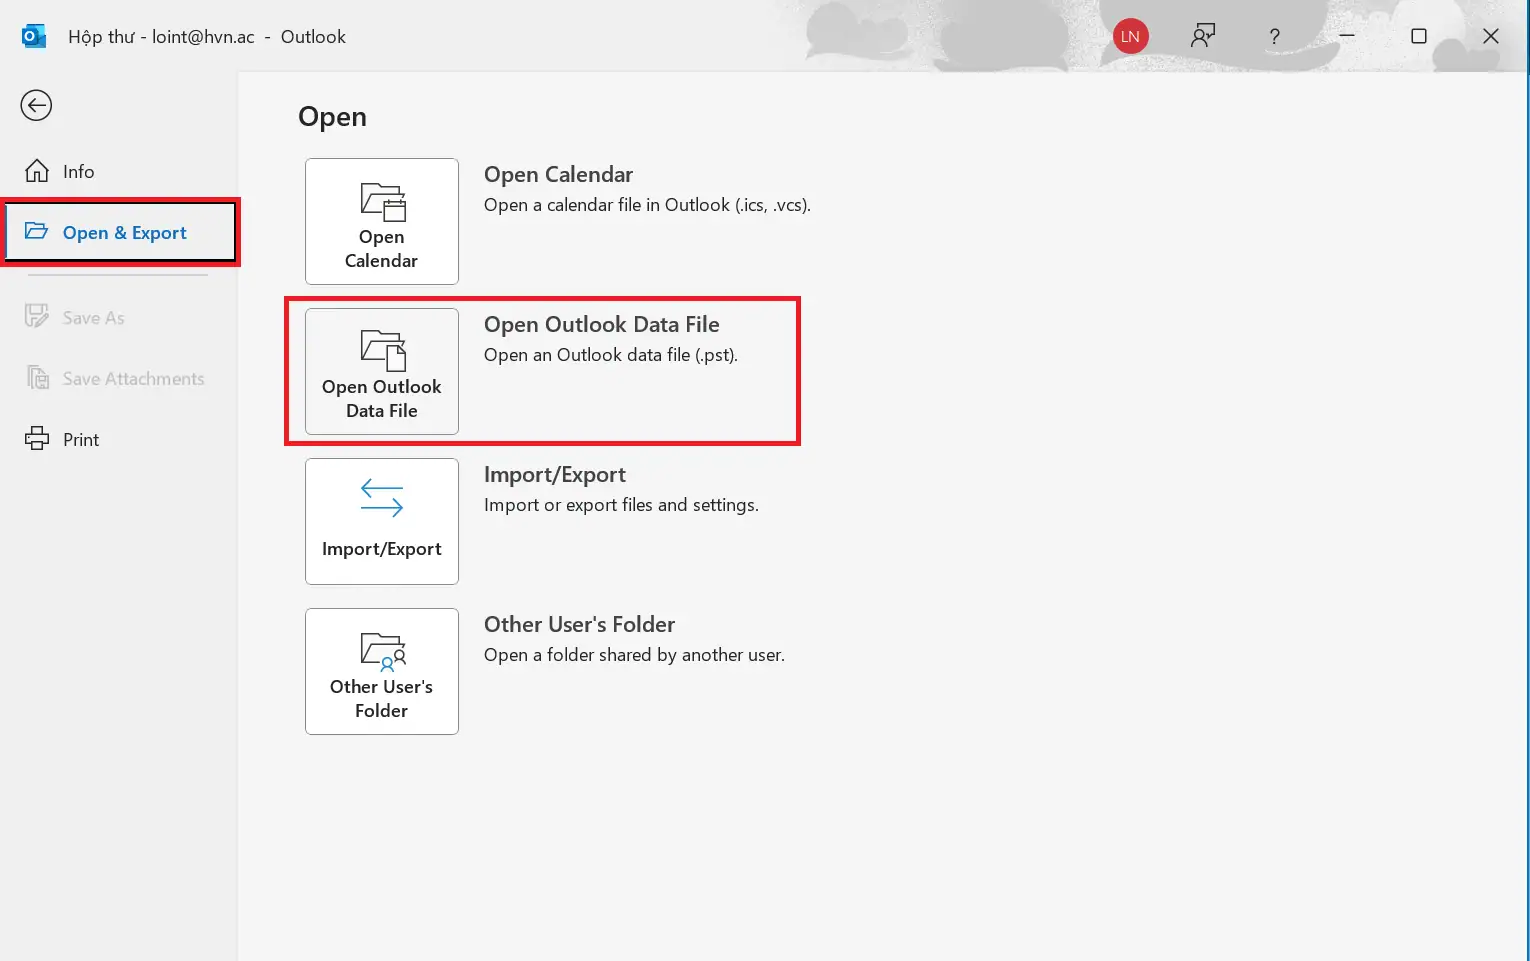This screenshot has height=961, width=1530.
Task: Open the feedback person icon in title bar
Action: tap(1203, 36)
